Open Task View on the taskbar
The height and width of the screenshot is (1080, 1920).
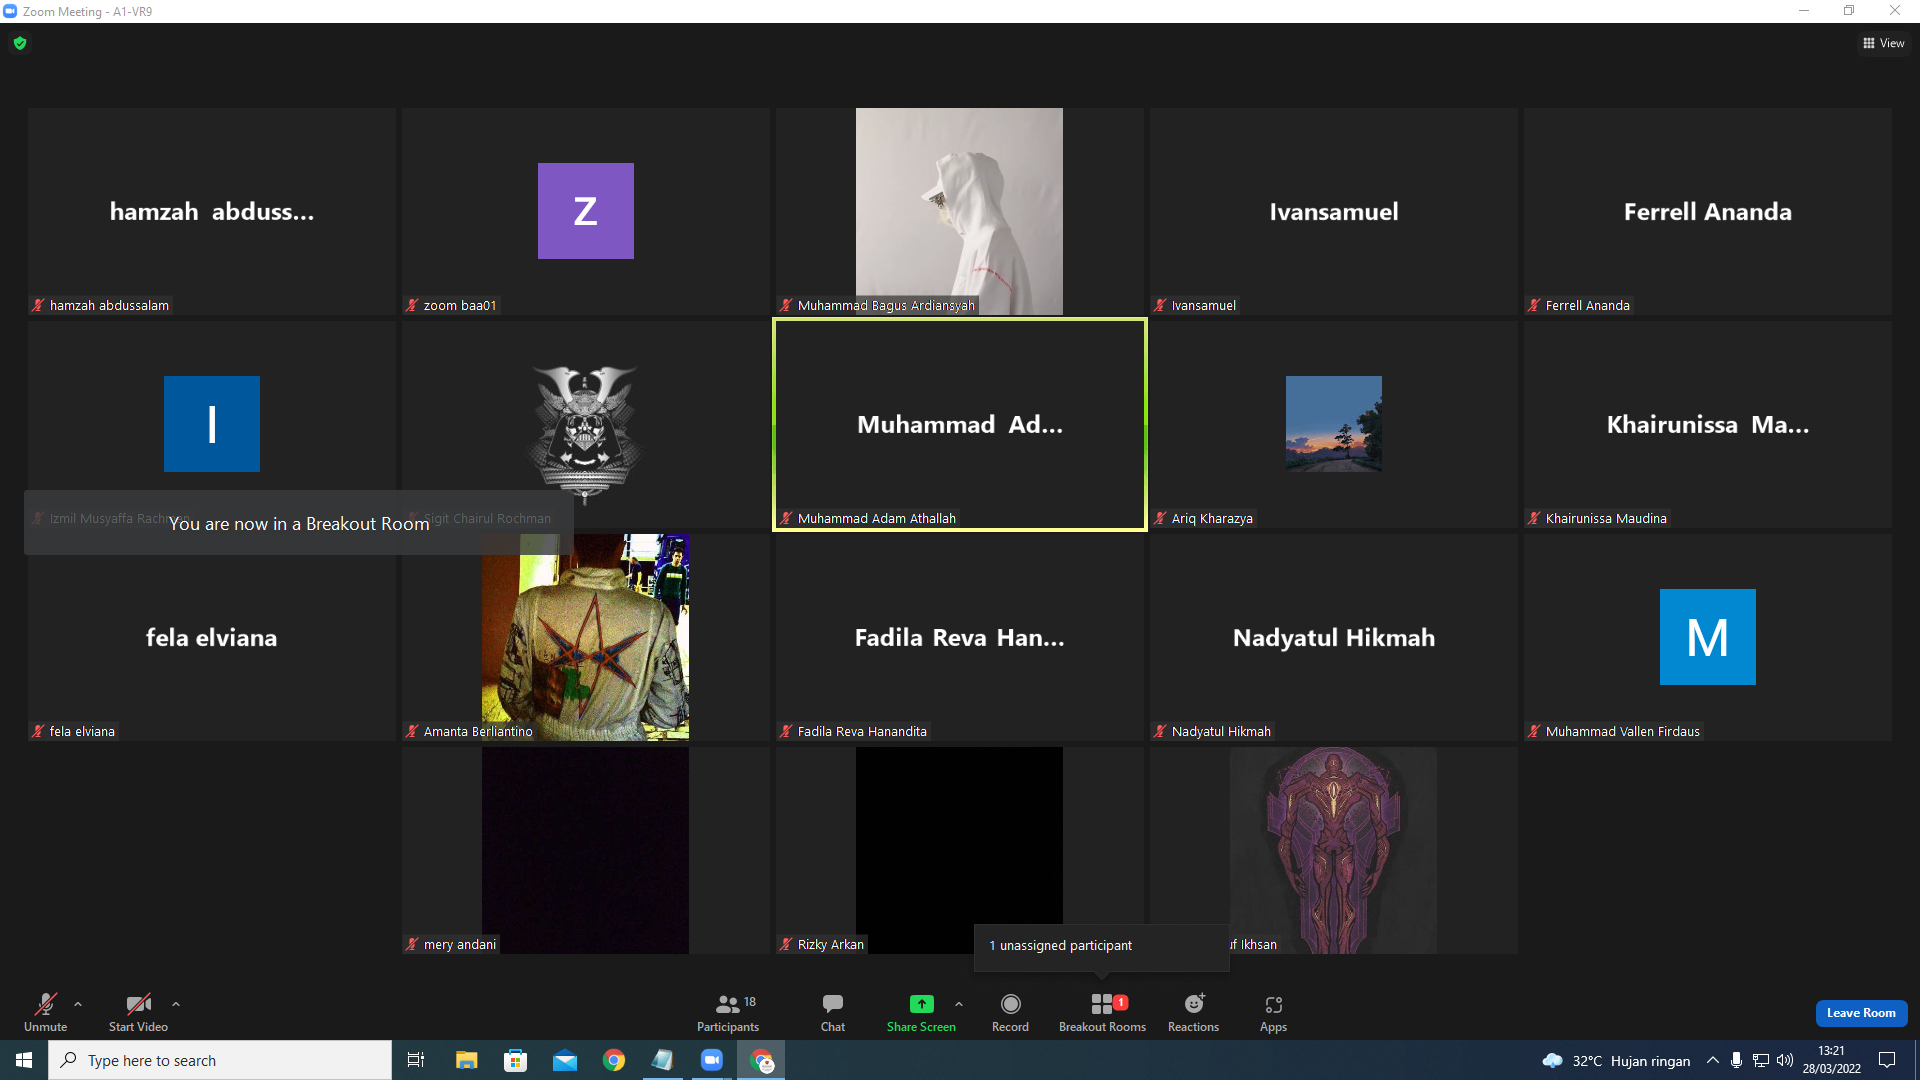click(416, 1060)
